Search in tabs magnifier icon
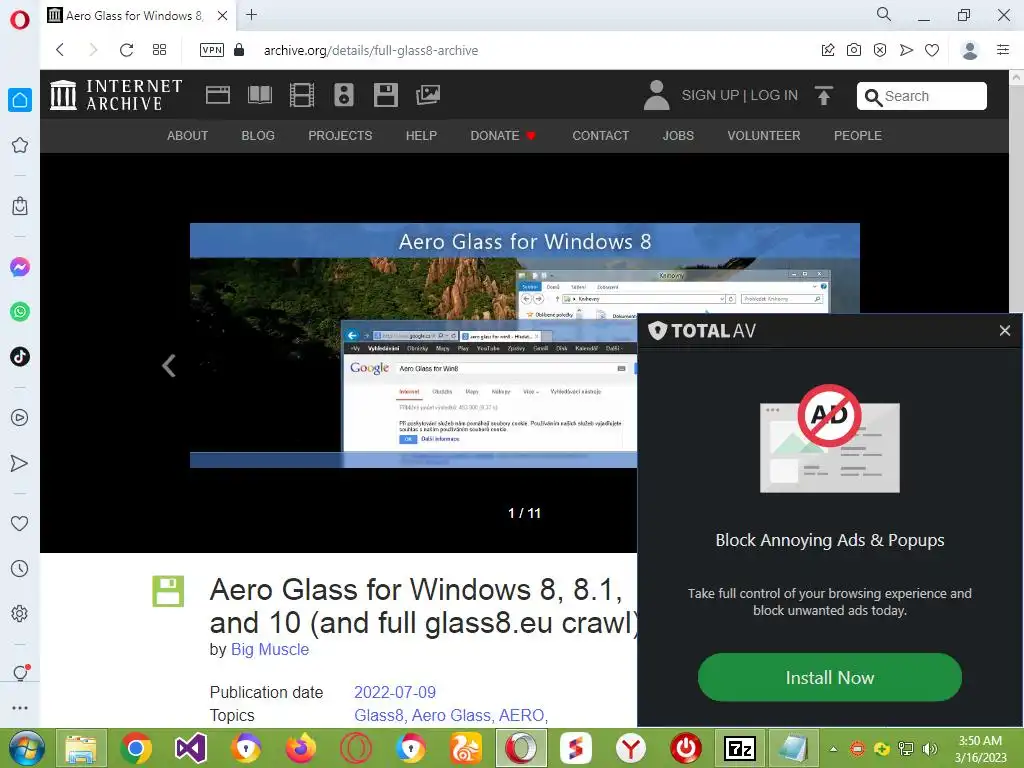Viewport: 1024px width, 768px height. [884, 14]
